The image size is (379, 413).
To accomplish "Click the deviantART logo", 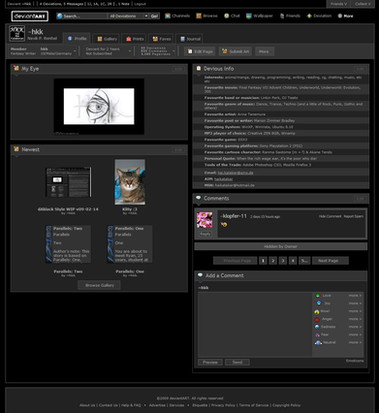I will pos(30,16).
